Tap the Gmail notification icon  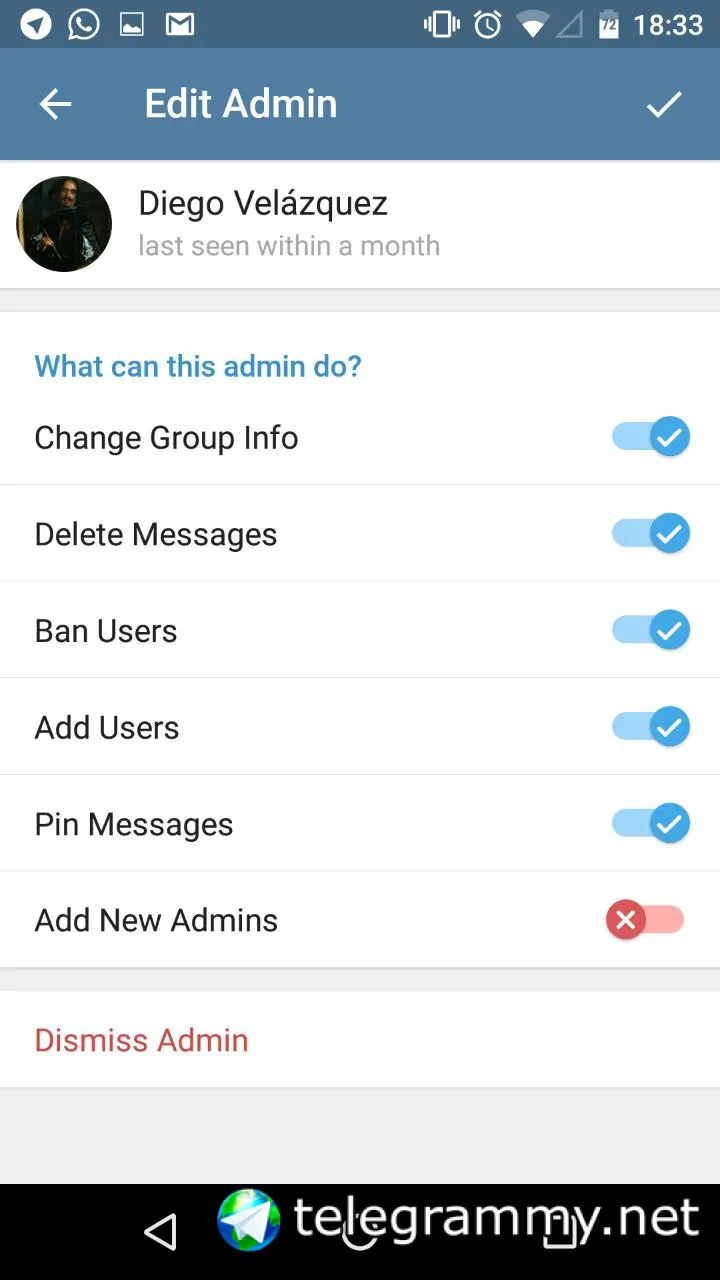coord(180,24)
